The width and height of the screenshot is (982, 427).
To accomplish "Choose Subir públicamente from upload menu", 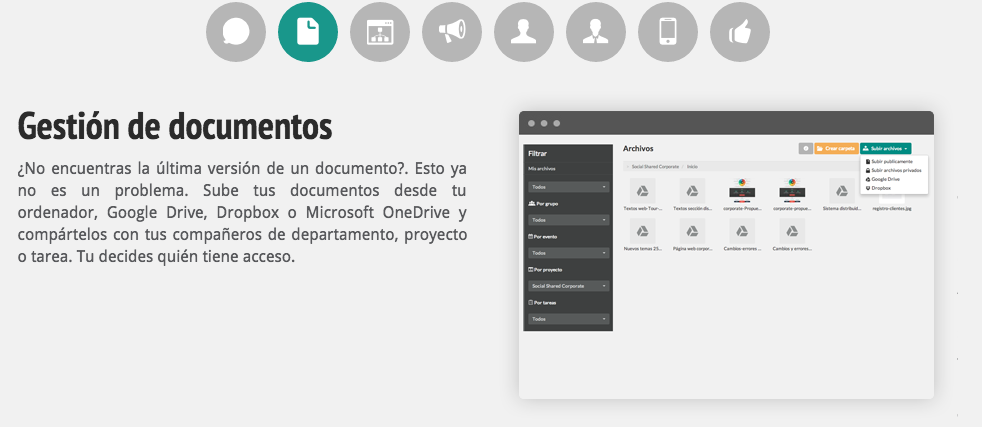I will click(890, 161).
